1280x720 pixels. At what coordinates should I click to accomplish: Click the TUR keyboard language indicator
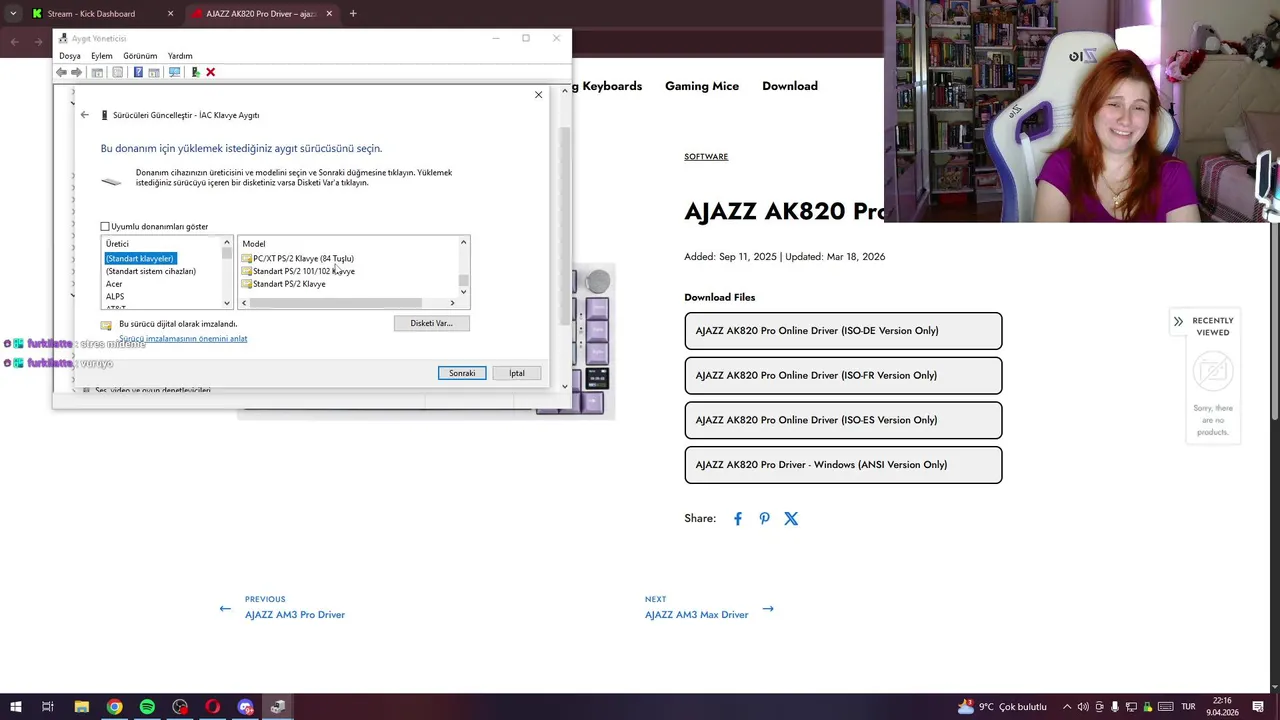pyautogui.click(x=1189, y=707)
